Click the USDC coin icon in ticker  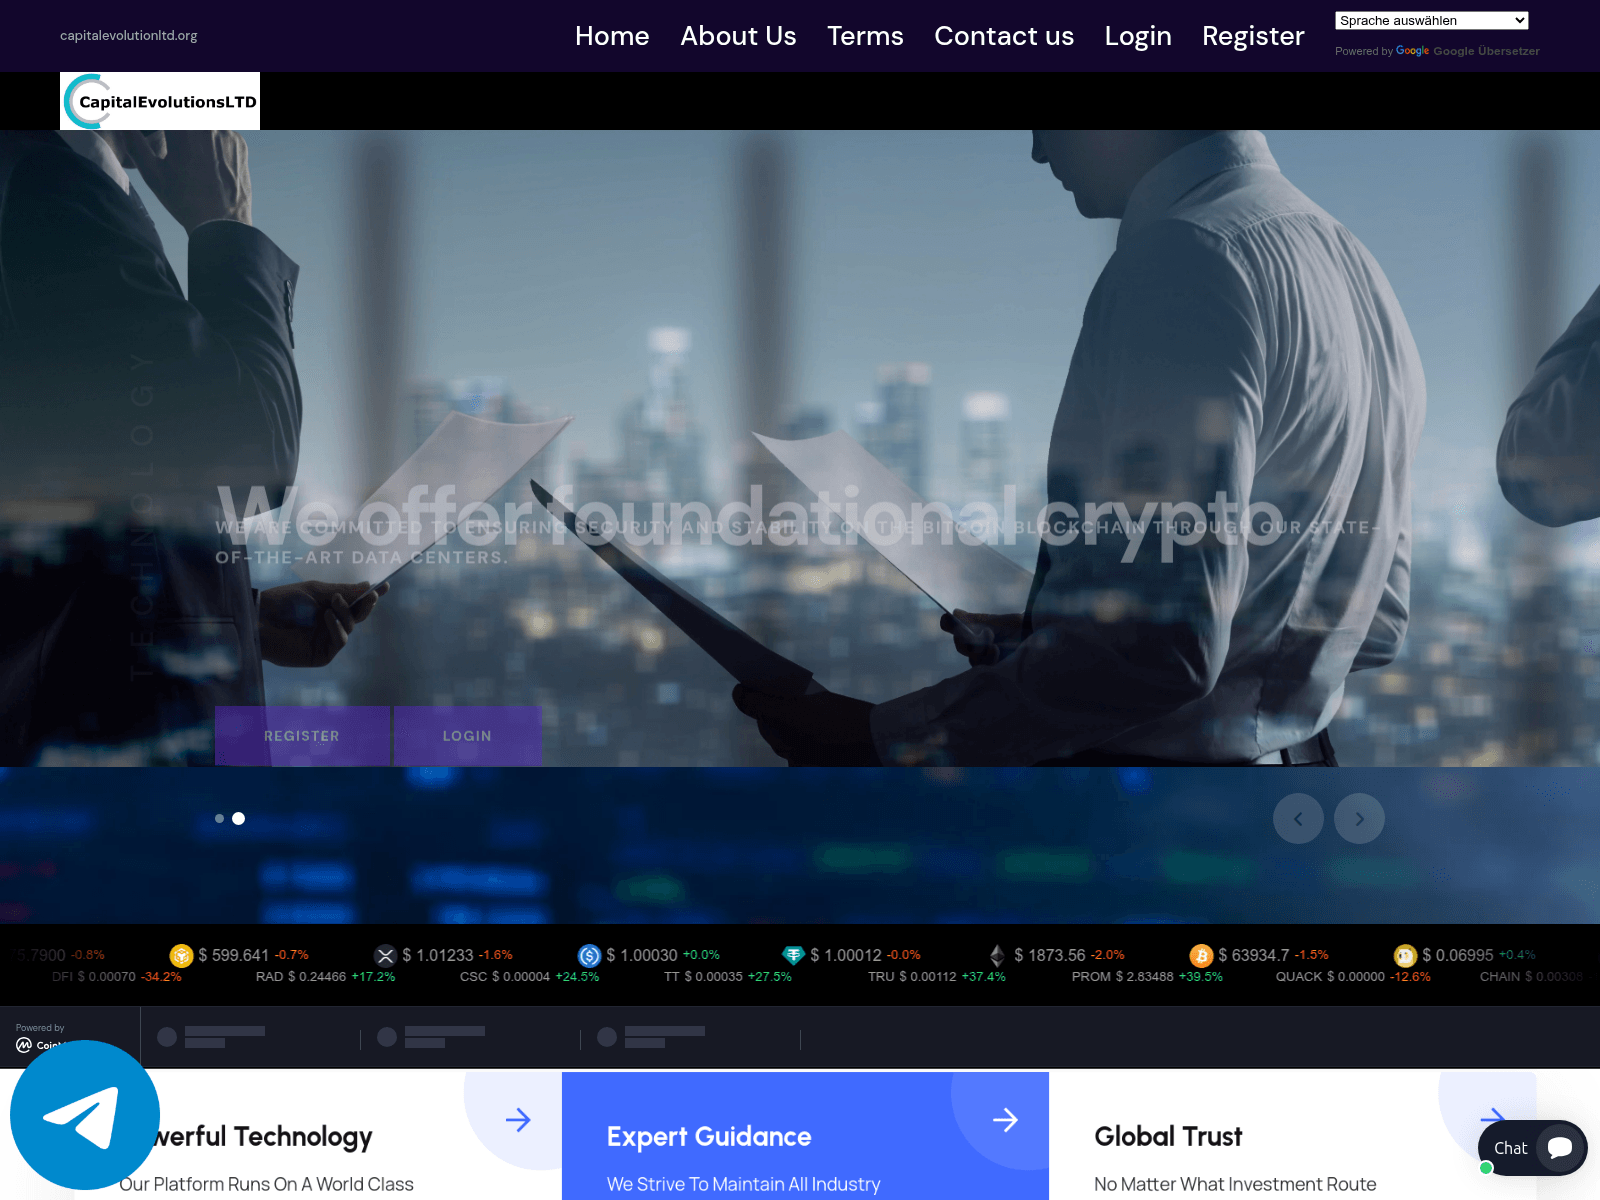[x=589, y=956]
